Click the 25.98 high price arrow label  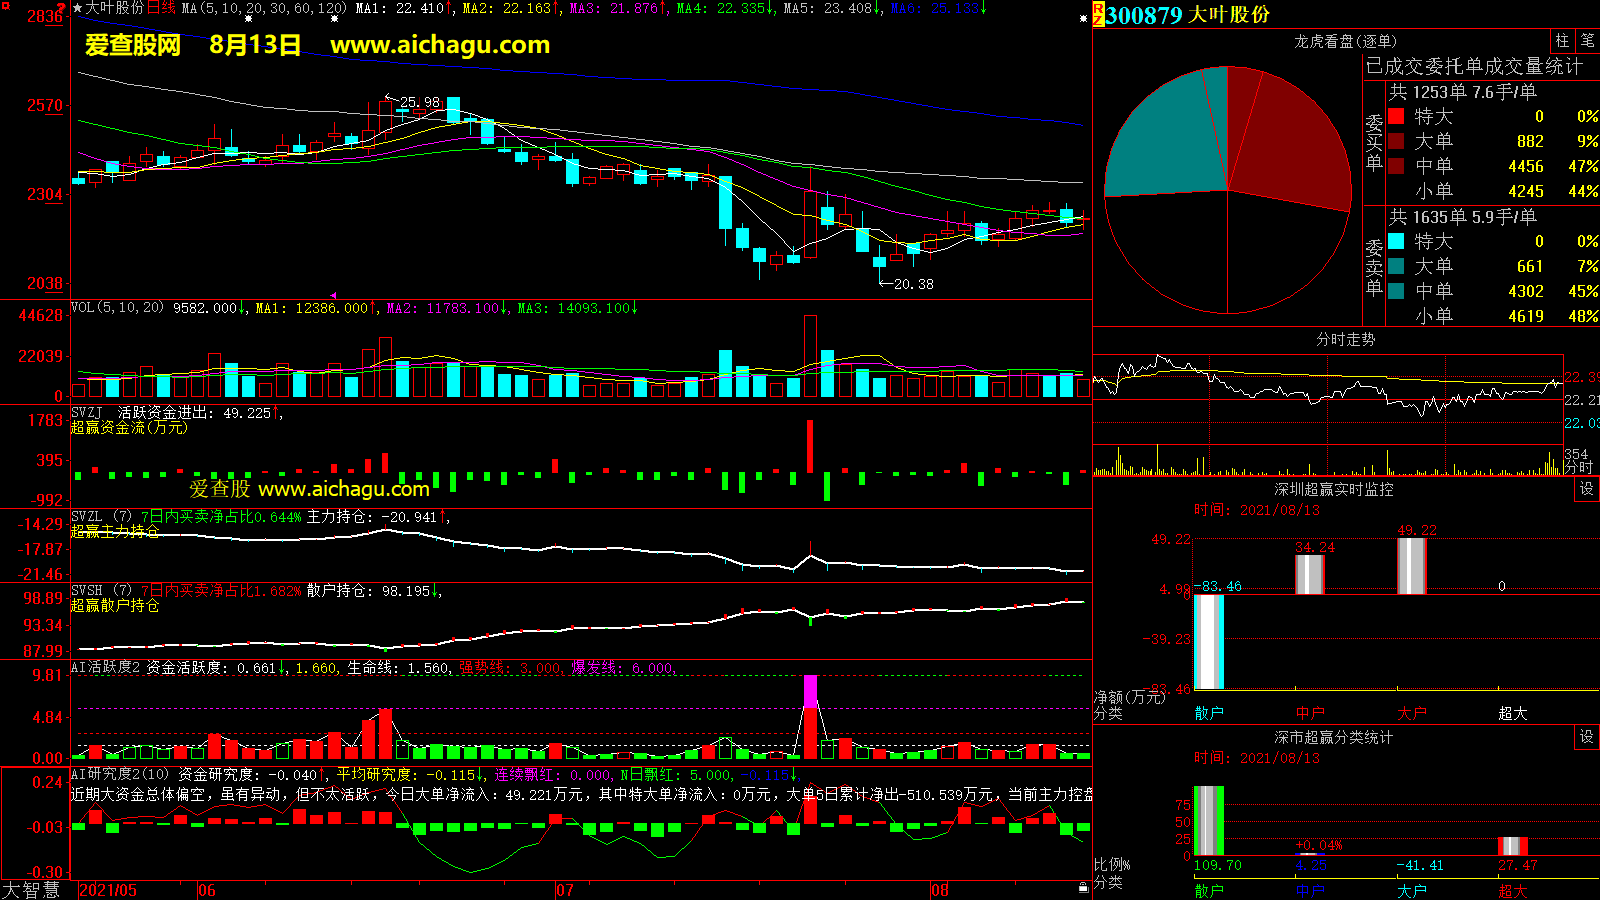tap(413, 102)
